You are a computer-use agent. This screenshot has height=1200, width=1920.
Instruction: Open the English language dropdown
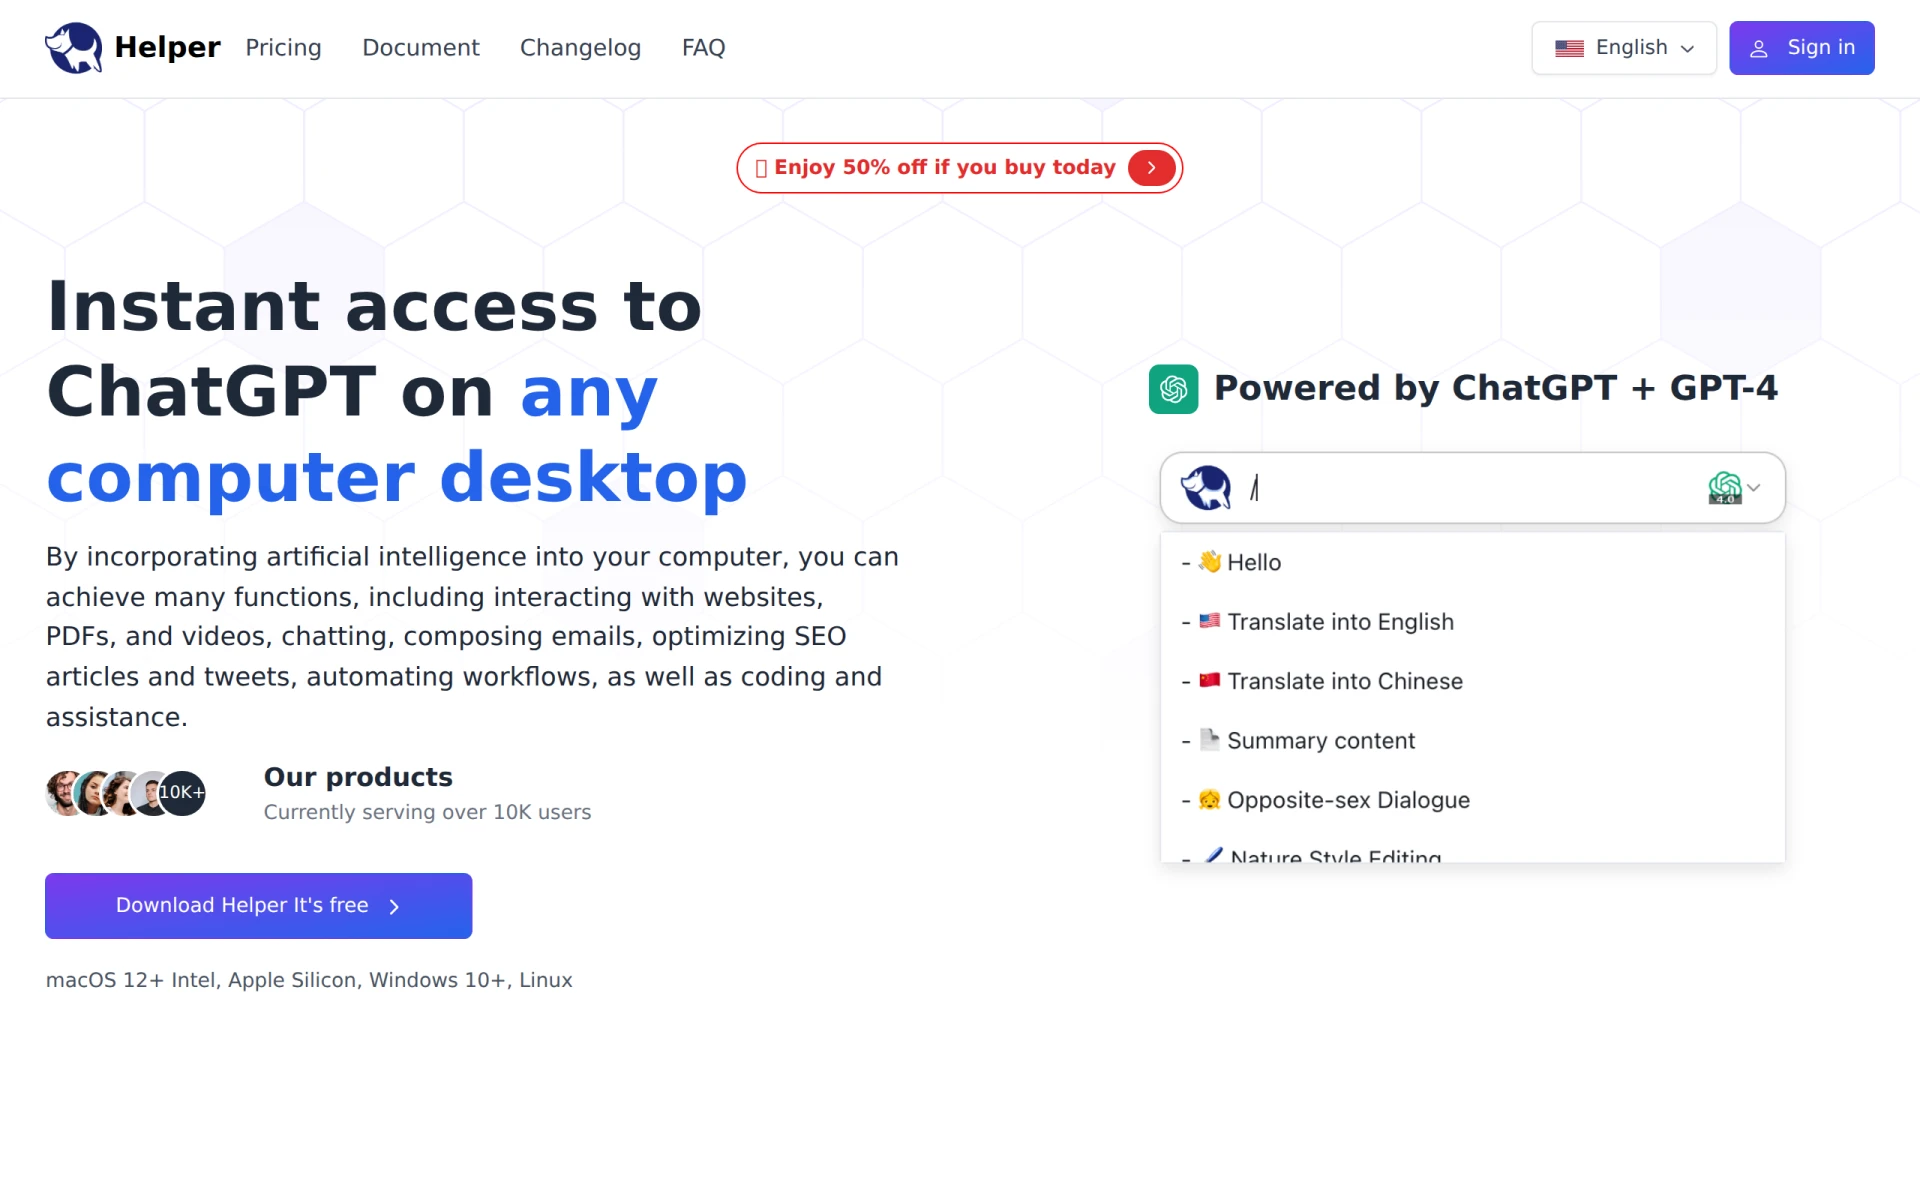pos(1624,48)
